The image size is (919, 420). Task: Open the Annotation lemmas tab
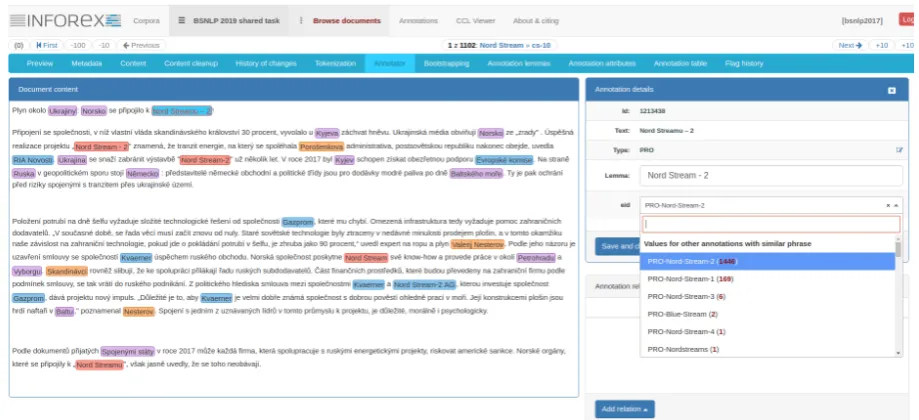click(x=519, y=63)
